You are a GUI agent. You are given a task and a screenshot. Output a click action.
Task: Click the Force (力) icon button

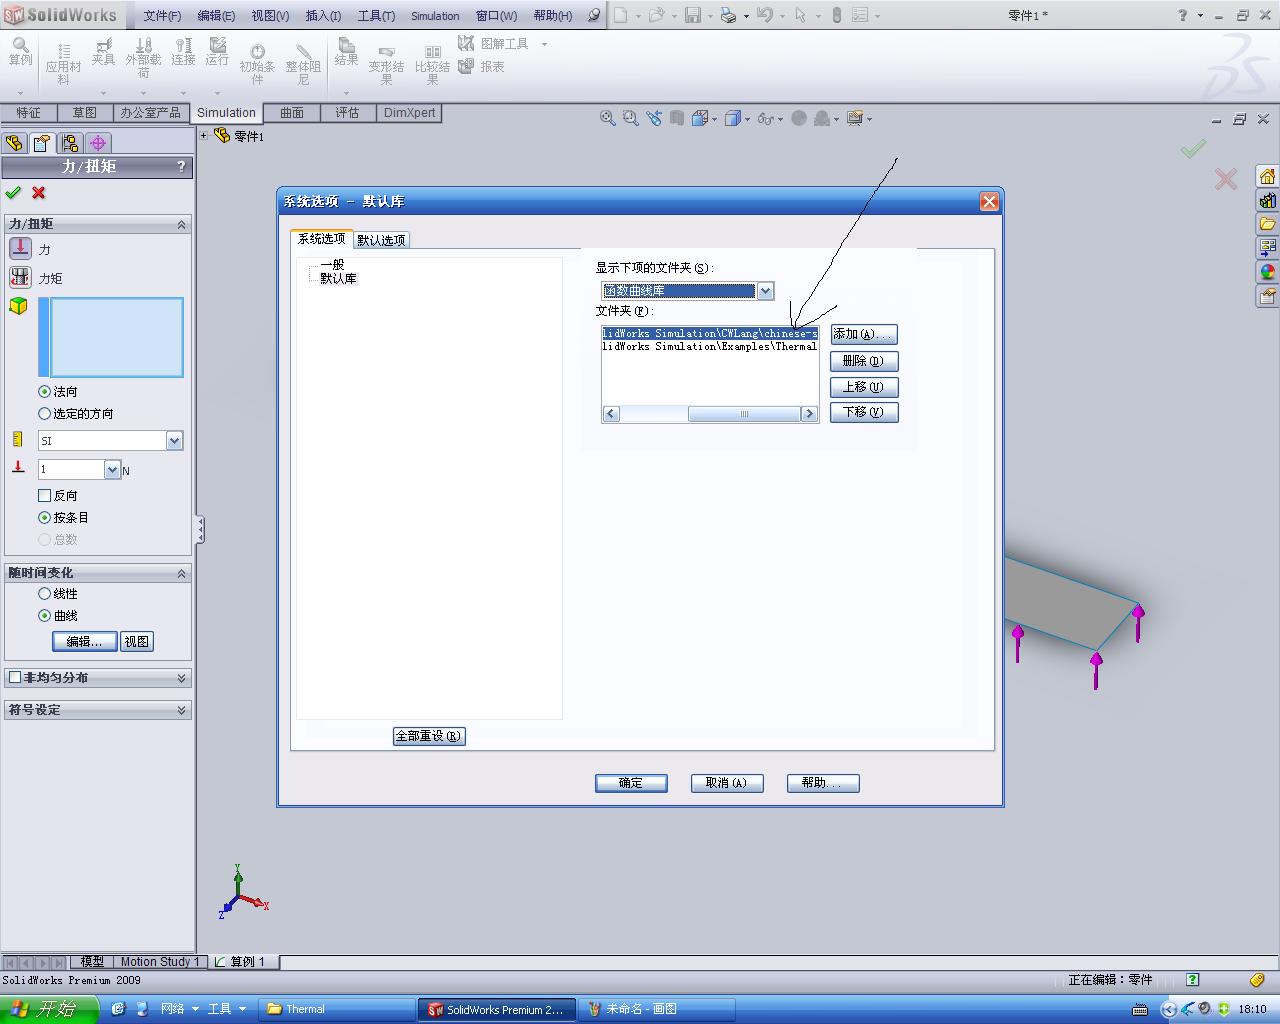pos(20,248)
